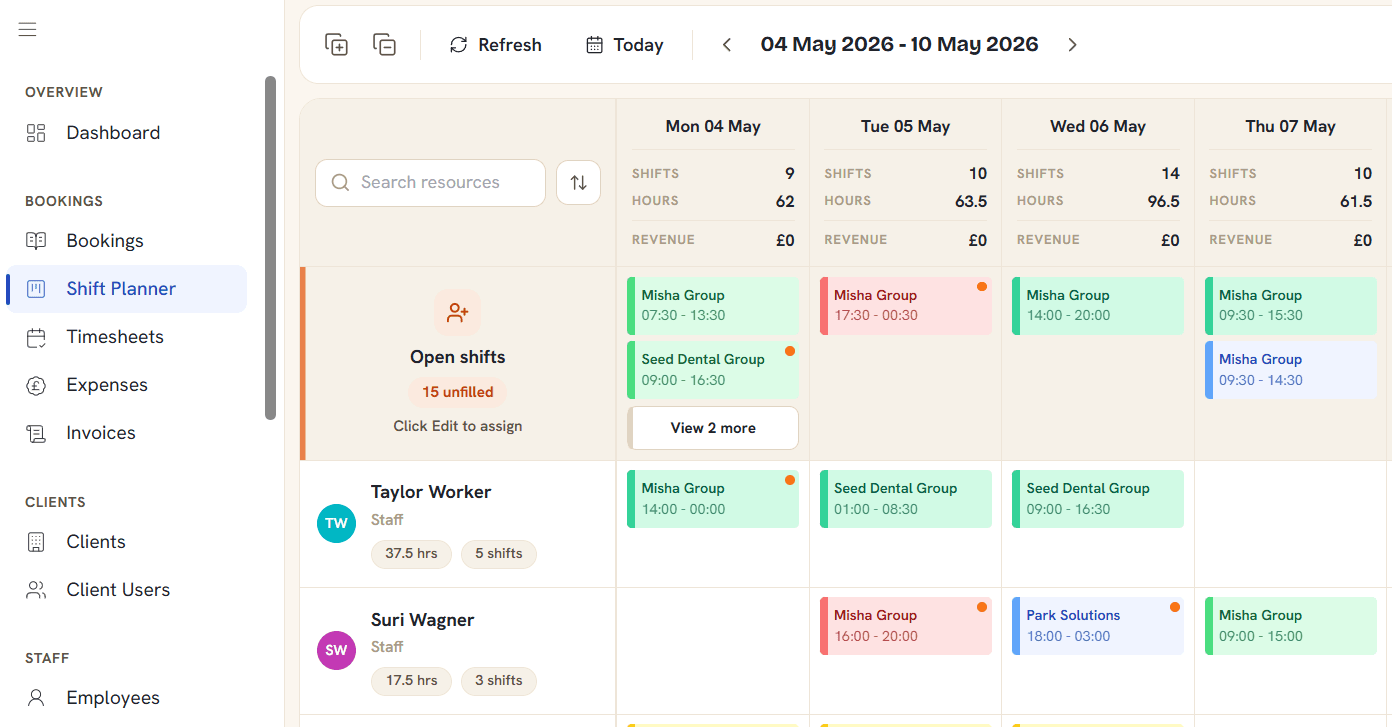Click the Bookings book icon

[x=36, y=241]
